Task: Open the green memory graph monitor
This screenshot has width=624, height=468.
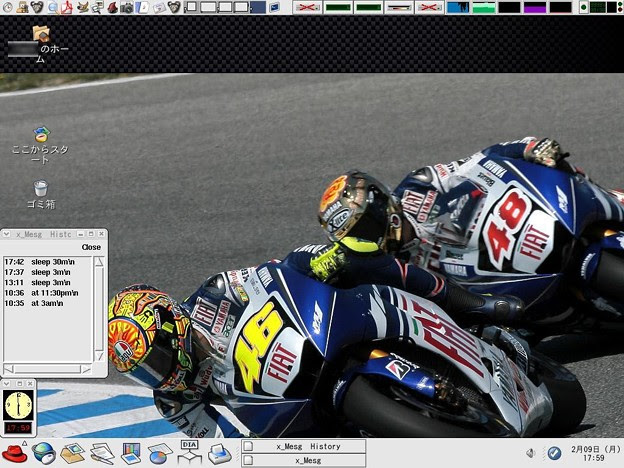Action: coord(484,7)
